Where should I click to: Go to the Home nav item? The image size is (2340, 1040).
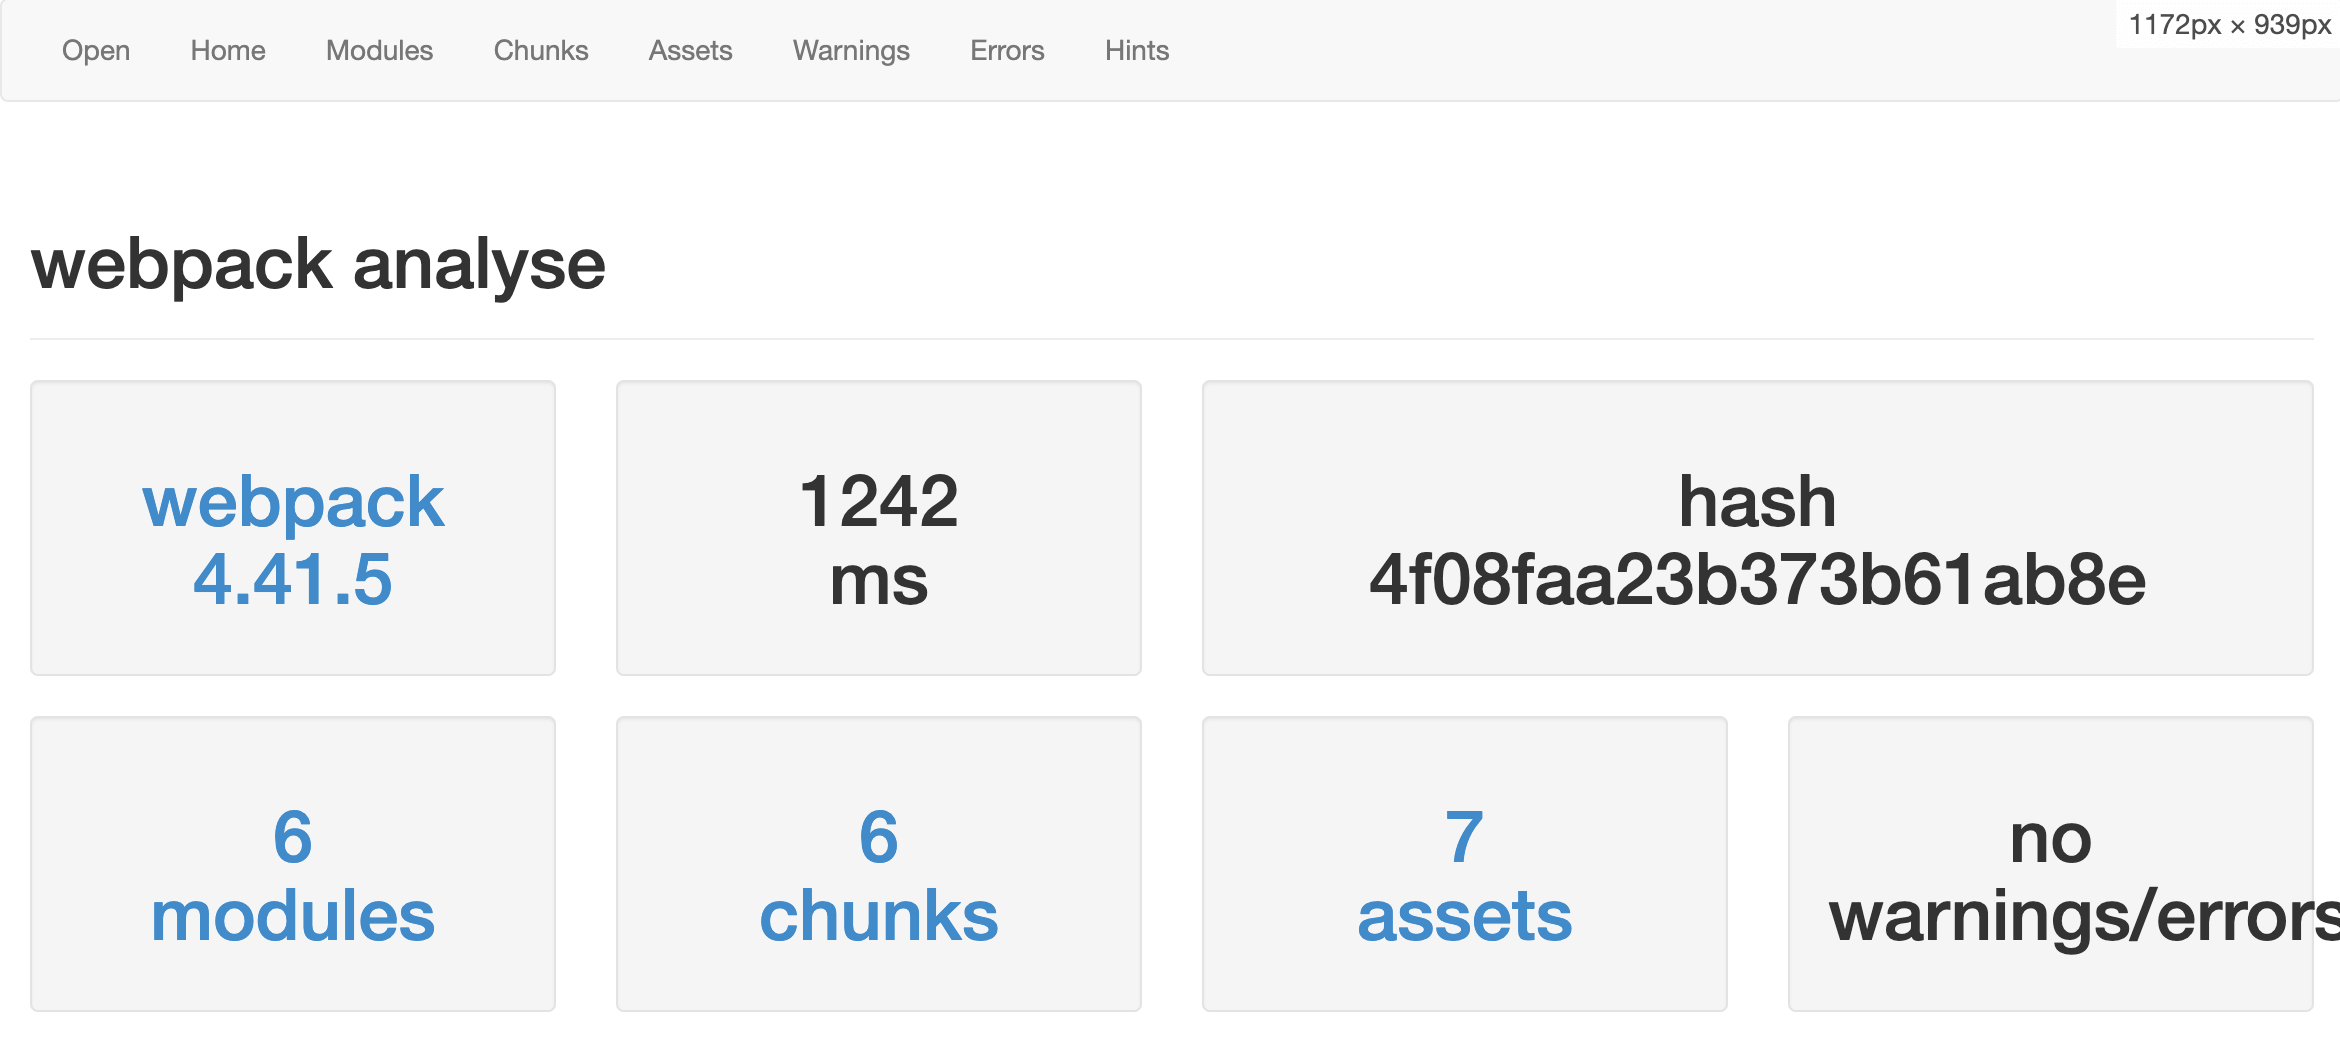pyautogui.click(x=228, y=50)
